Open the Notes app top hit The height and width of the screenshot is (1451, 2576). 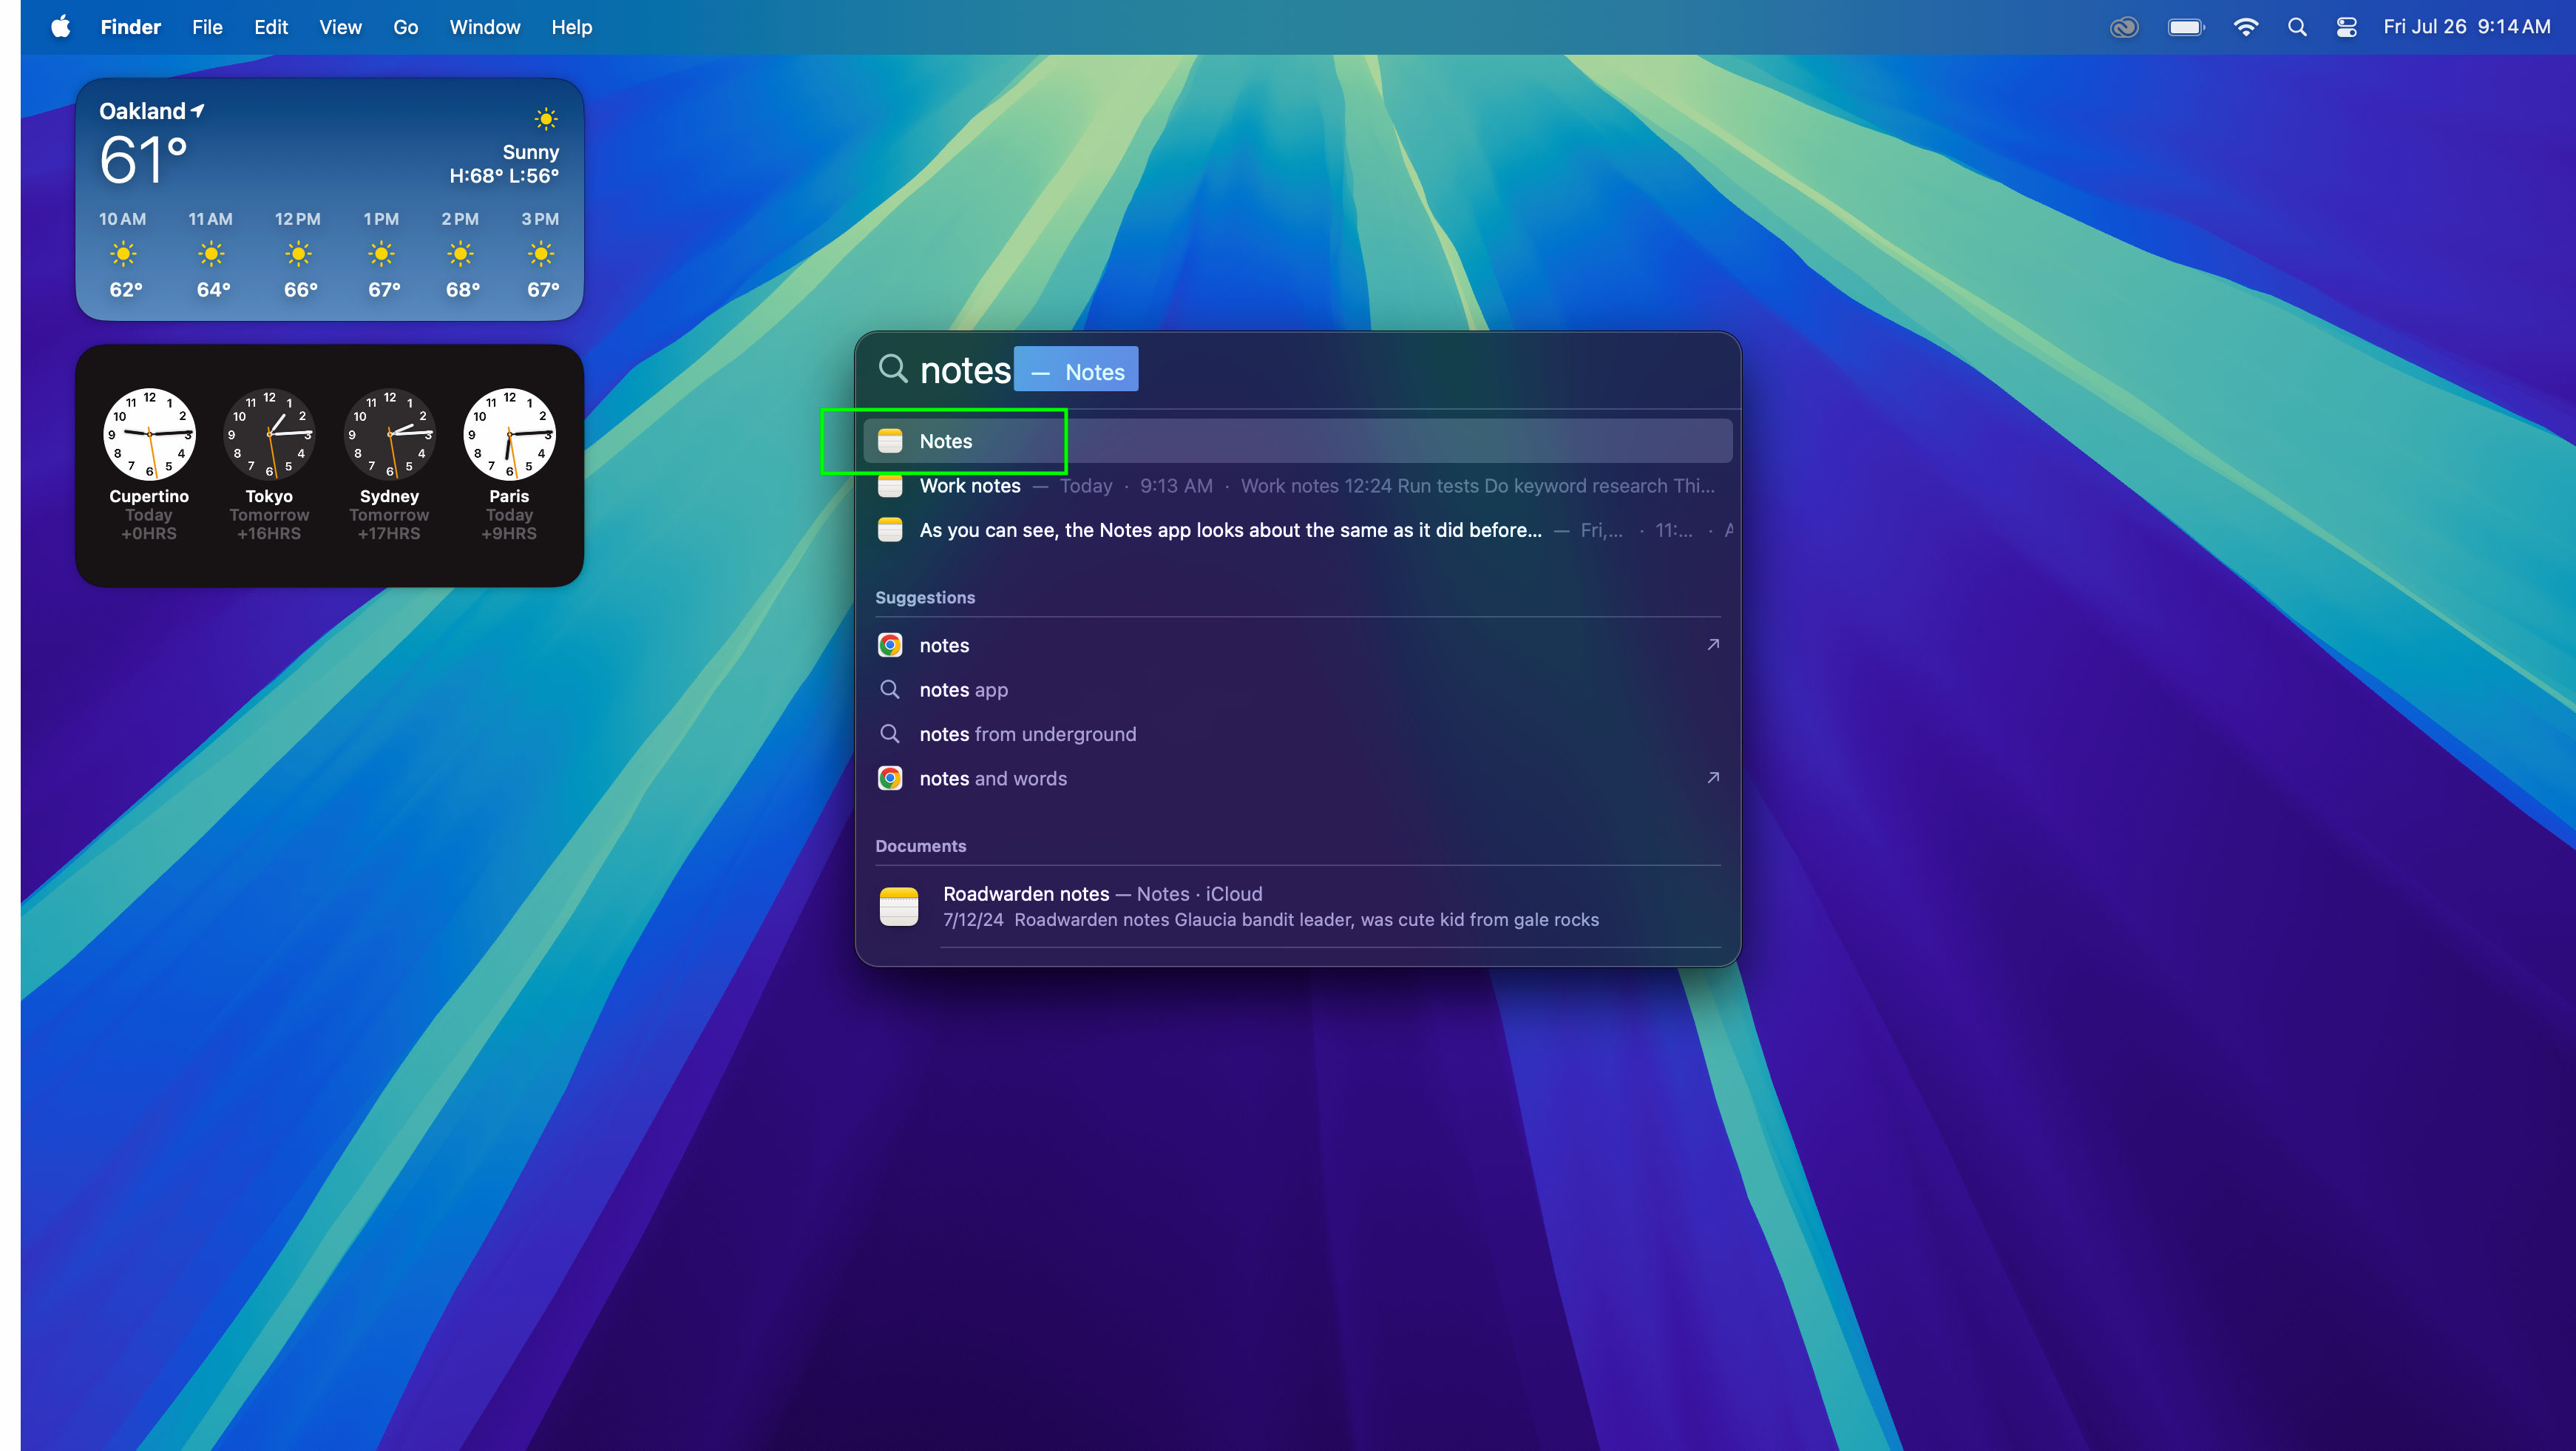point(945,441)
